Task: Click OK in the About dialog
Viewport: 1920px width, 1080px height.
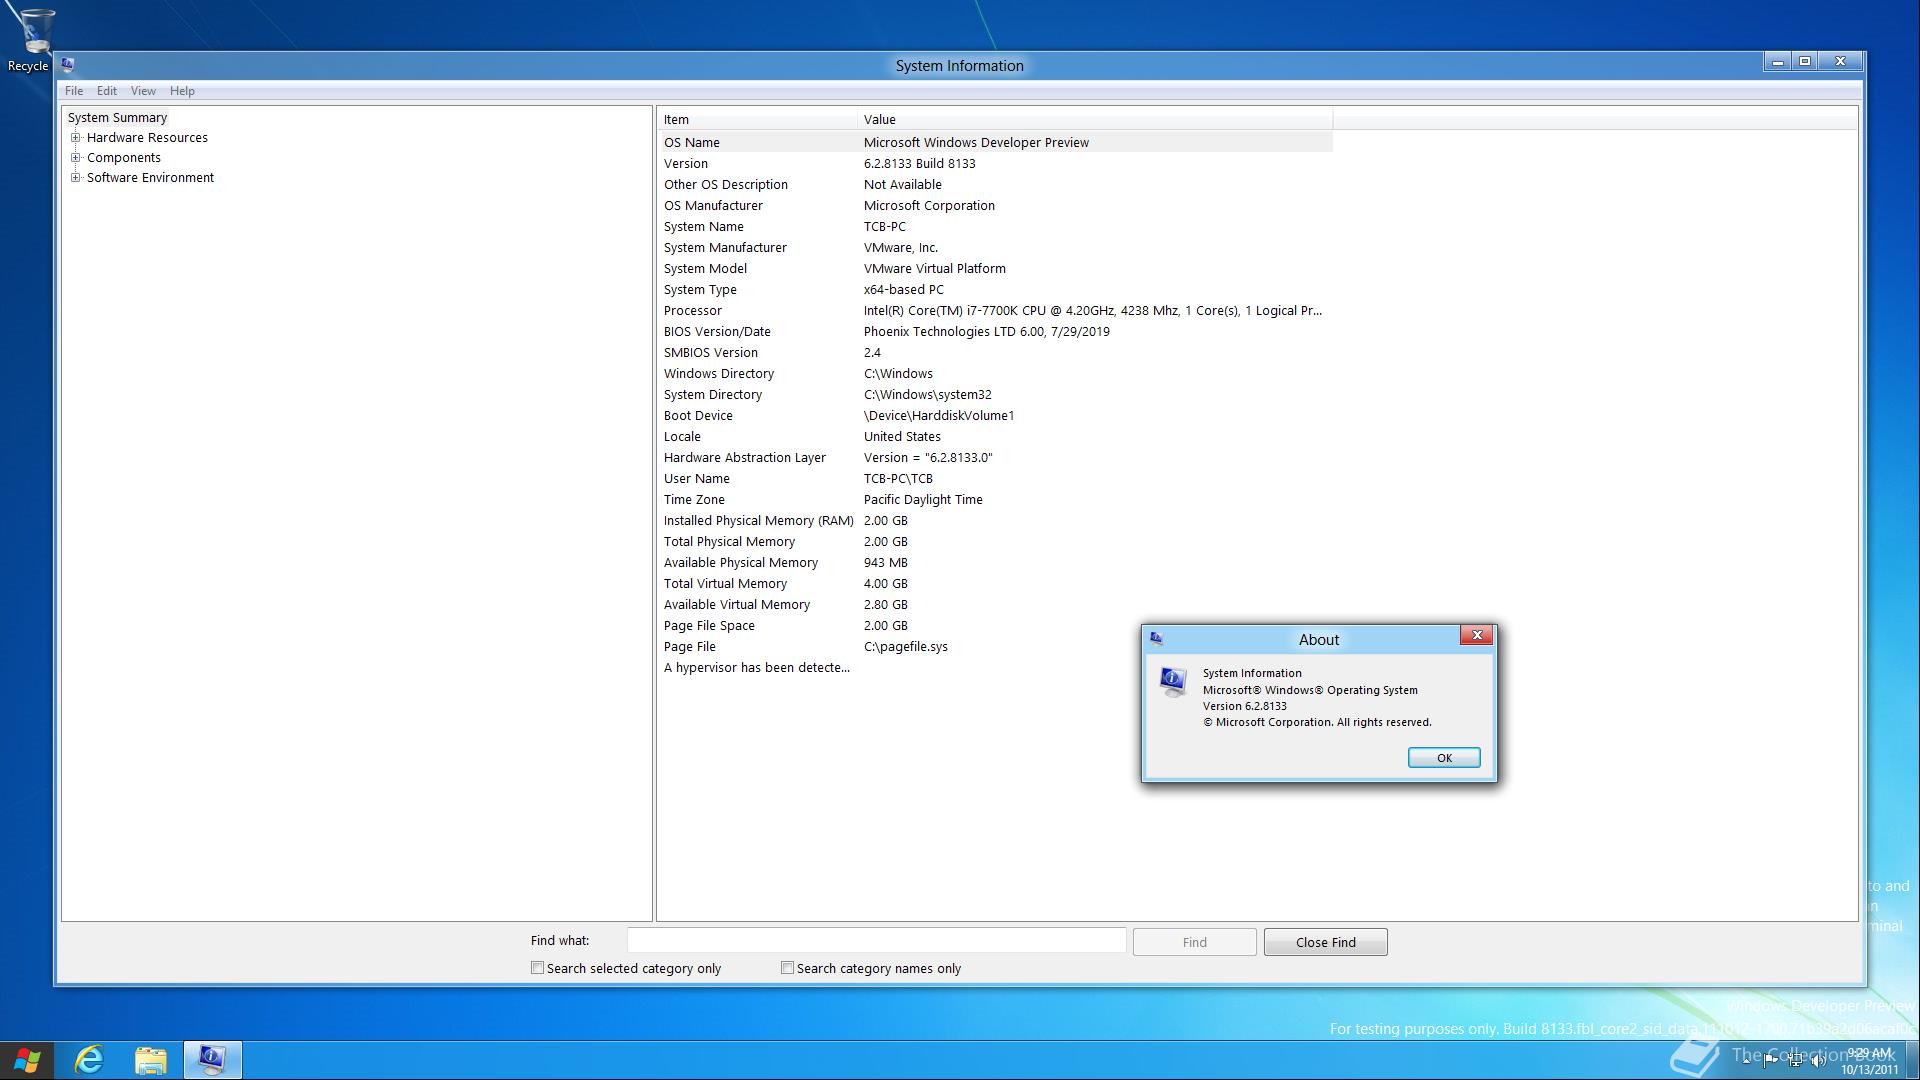Action: [1444, 758]
